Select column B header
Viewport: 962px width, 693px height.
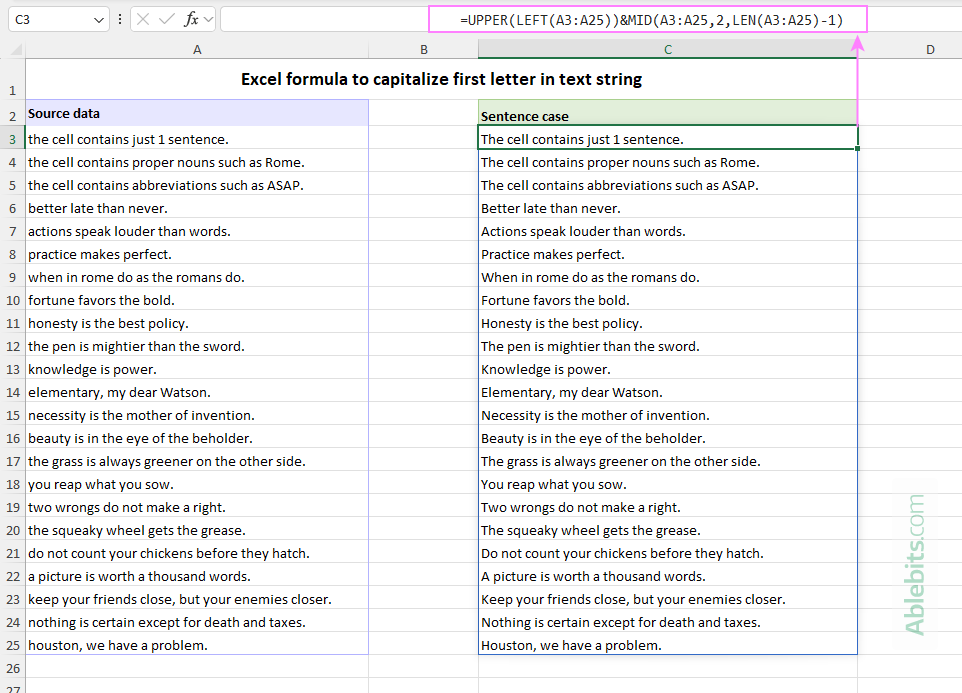(423, 50)
